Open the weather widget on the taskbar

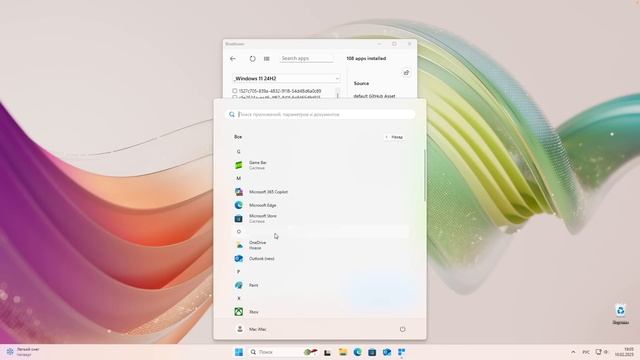tap(22, 352)
